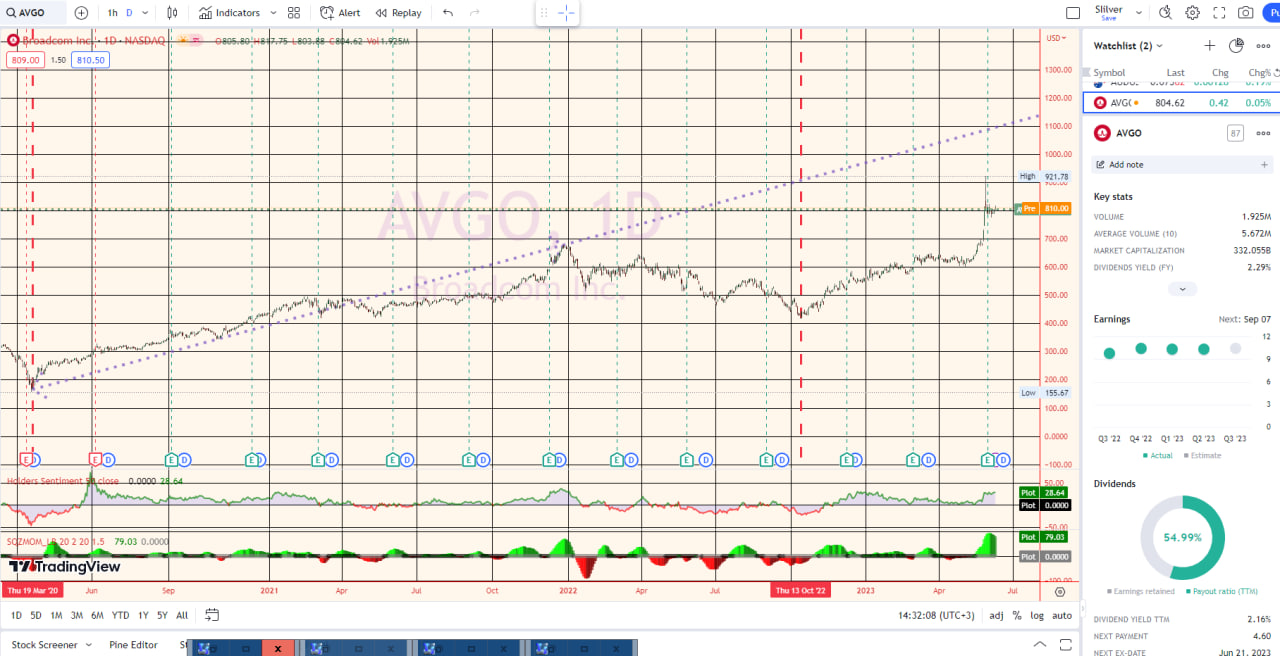Click the Thu 19 Mar '20 date marker

coord(32,591)
